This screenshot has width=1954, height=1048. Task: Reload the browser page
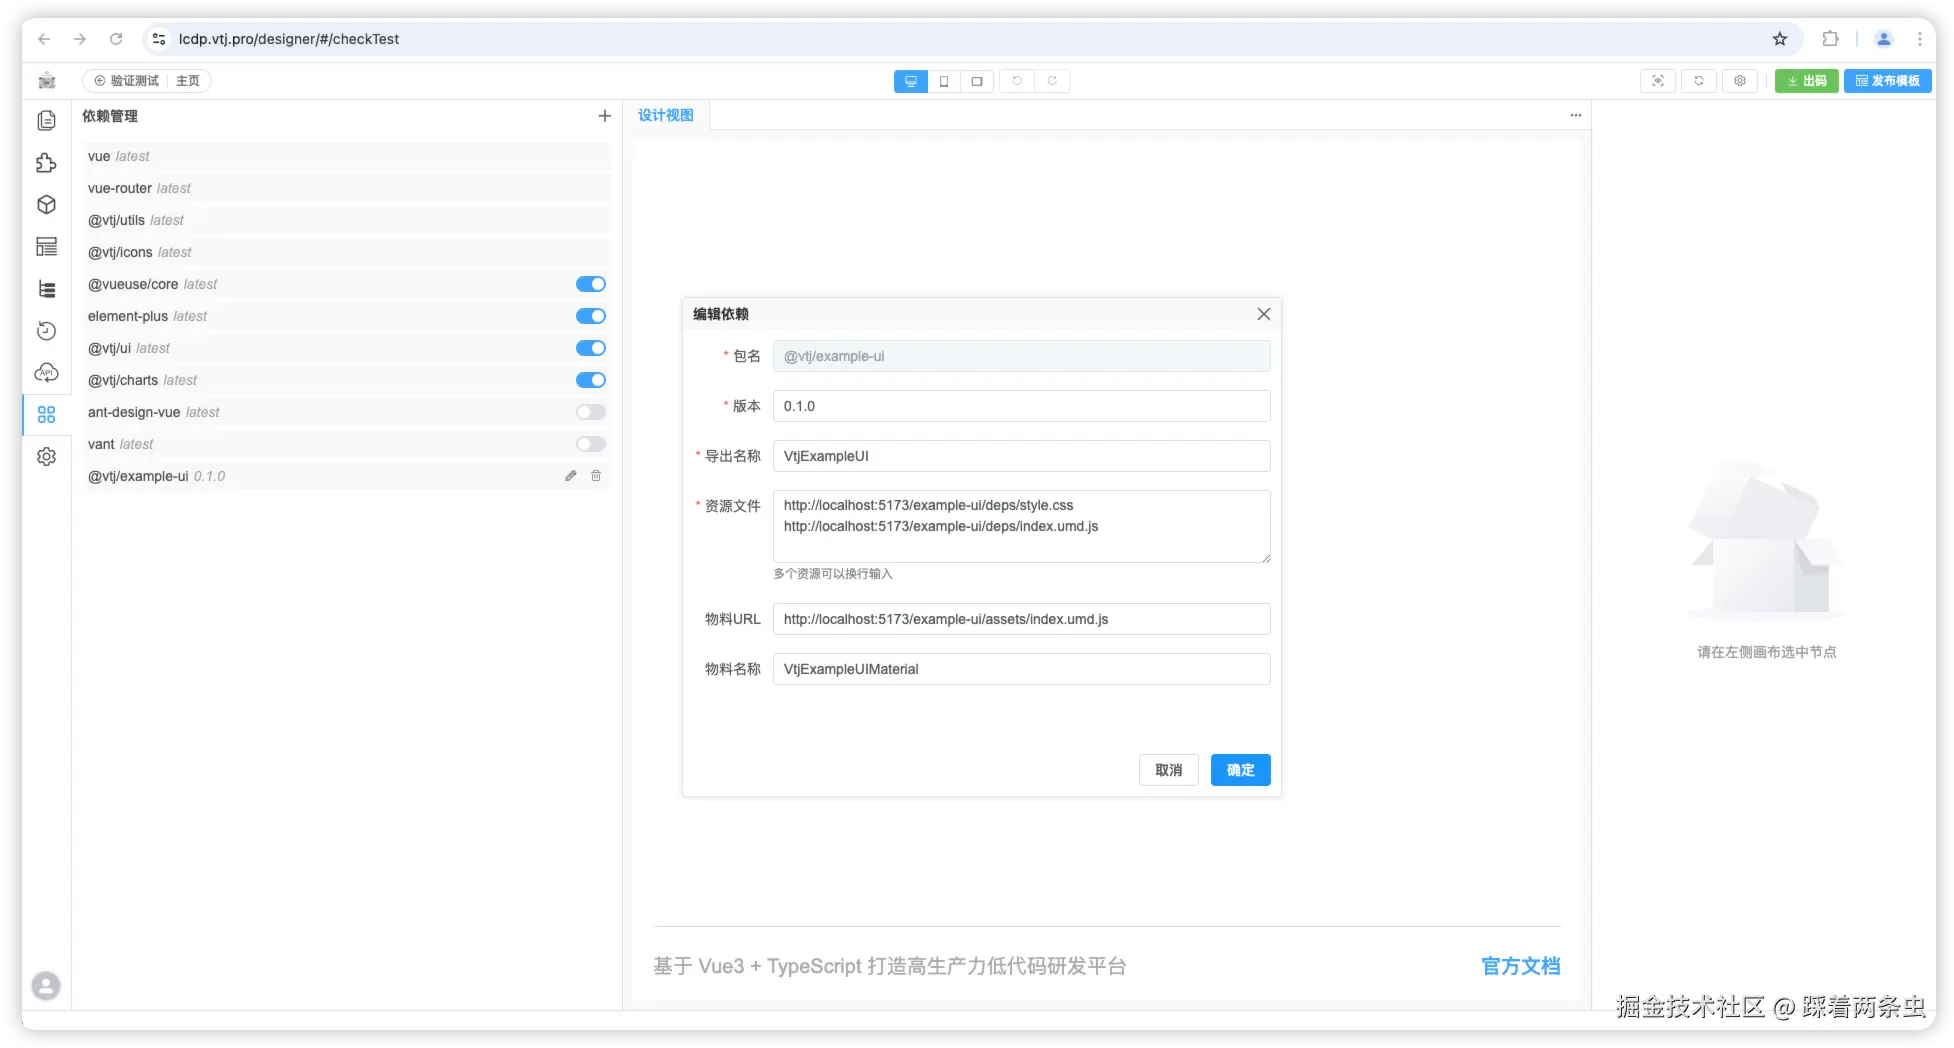116,39
